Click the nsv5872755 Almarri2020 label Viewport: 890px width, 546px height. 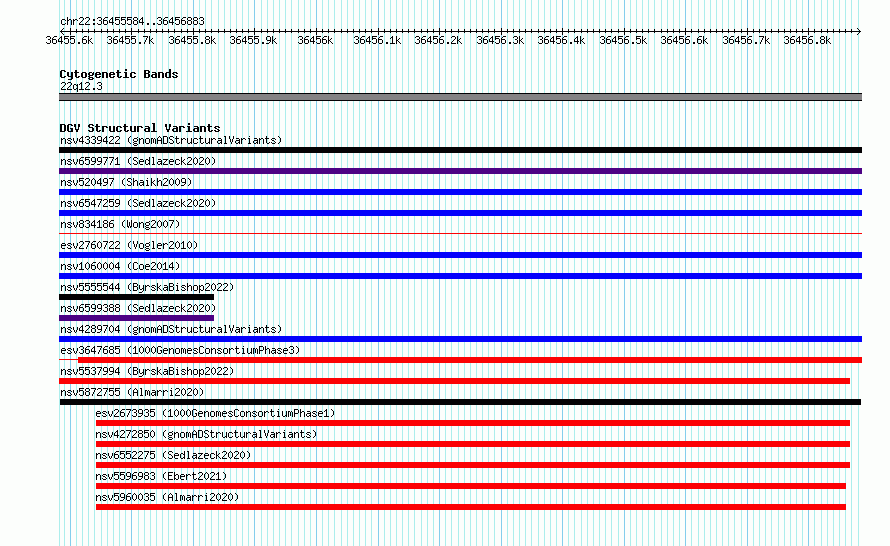132,392
